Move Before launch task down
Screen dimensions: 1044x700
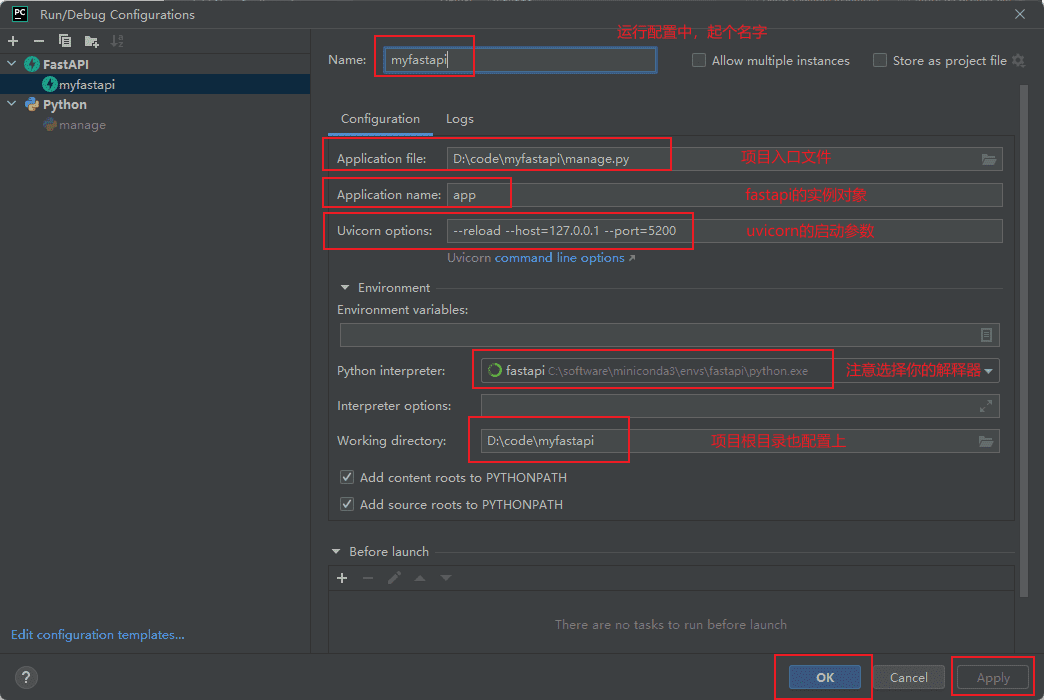click(x=446, y=578)
